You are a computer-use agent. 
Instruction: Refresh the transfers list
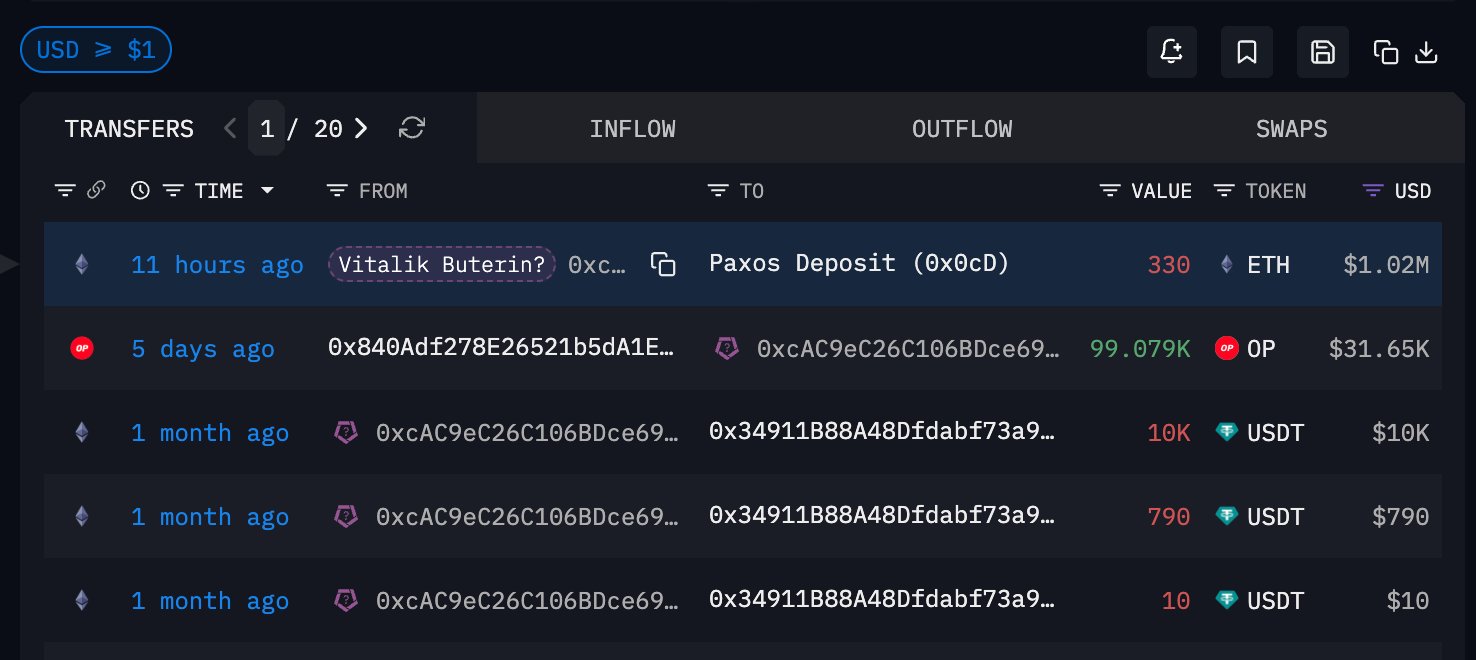pos(412,128)
